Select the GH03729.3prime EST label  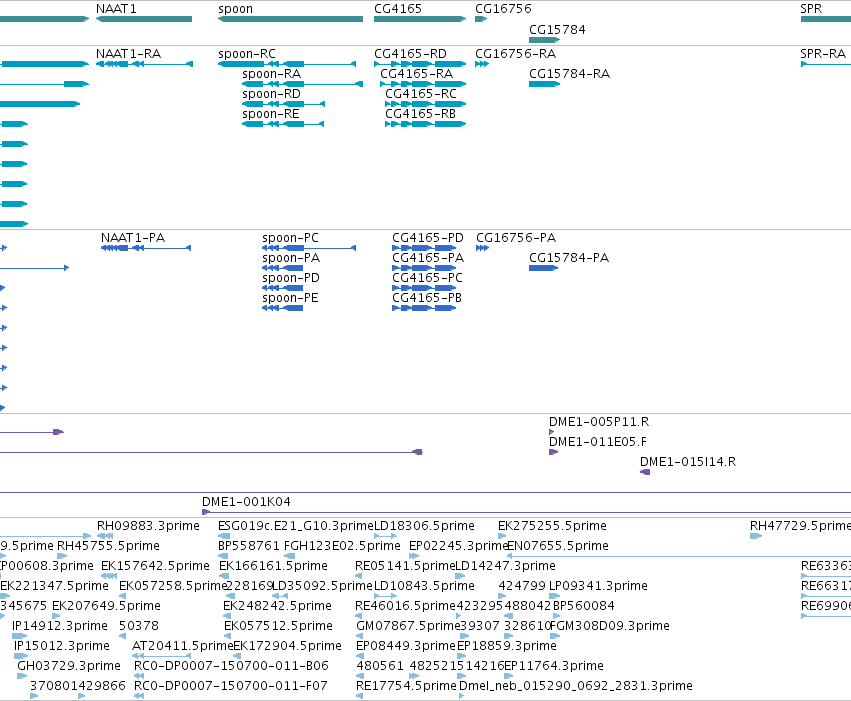69,666
